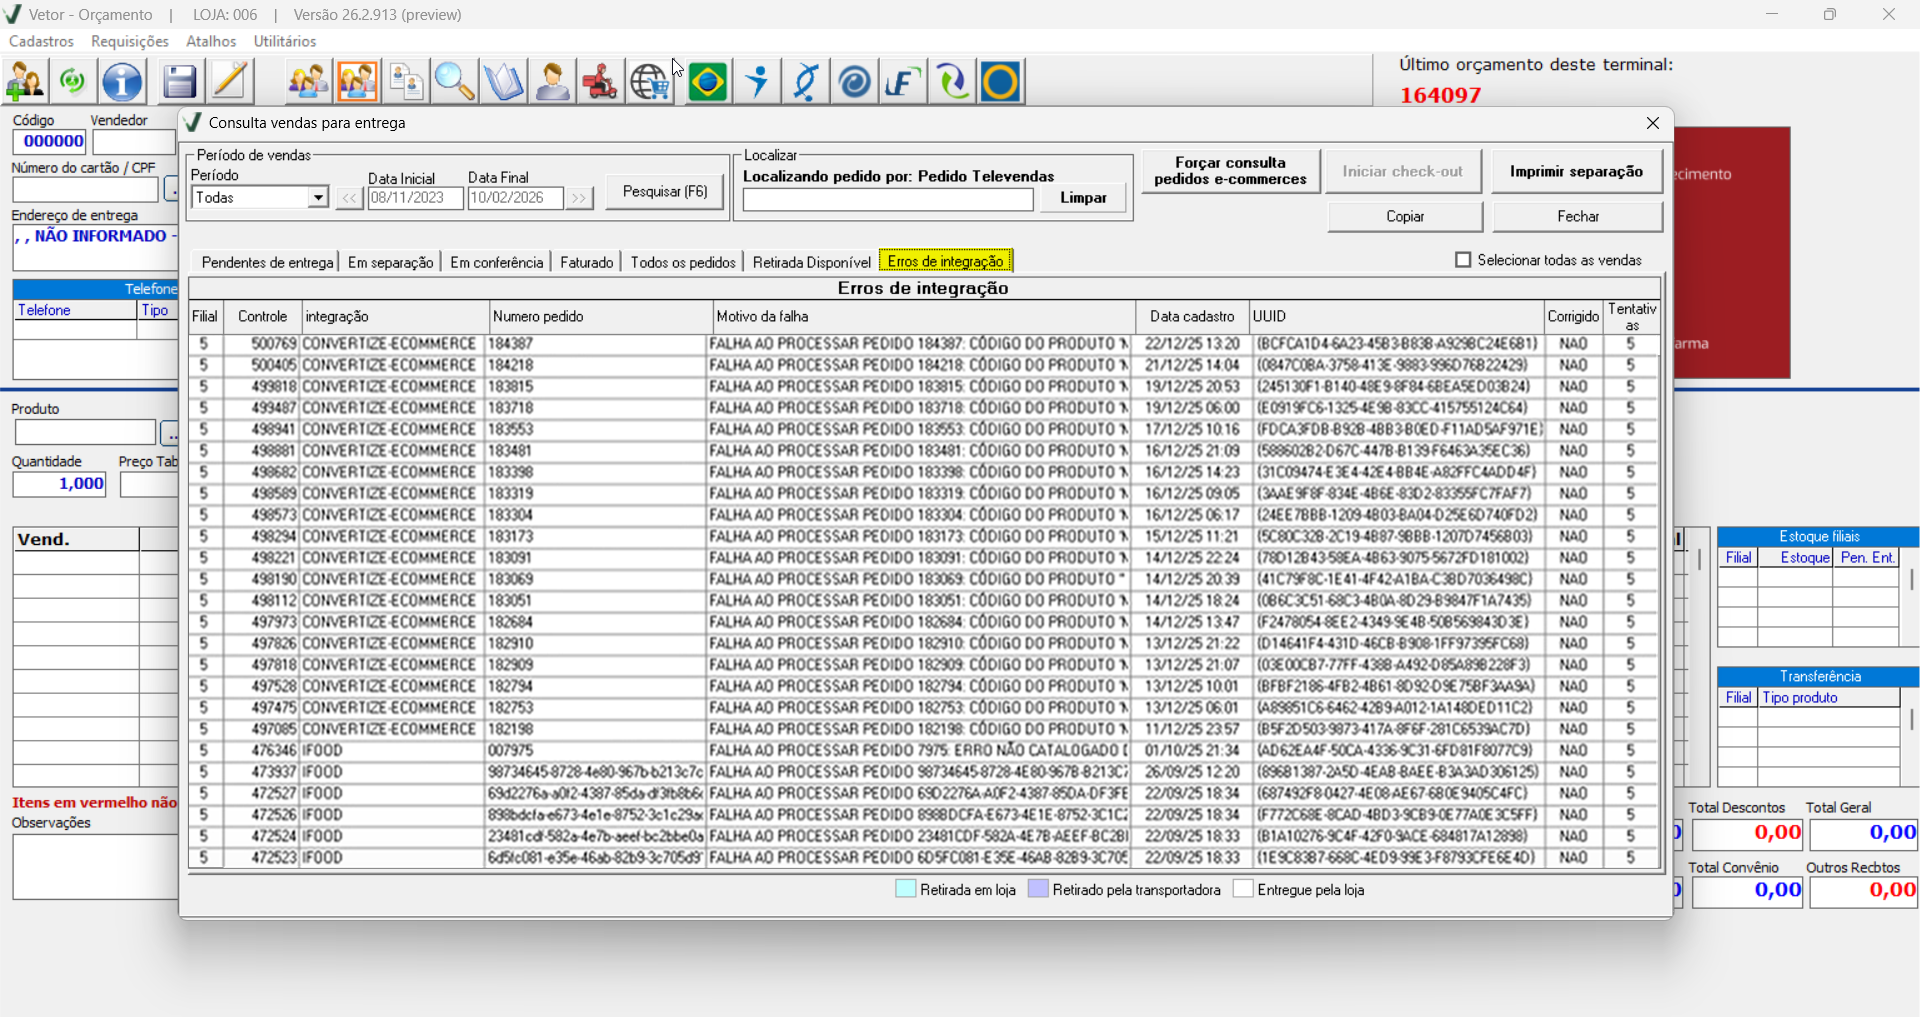Screen dimensions: 1920x1017
Task: Click the Localizar pedido search field
Action: click(887, 199)
